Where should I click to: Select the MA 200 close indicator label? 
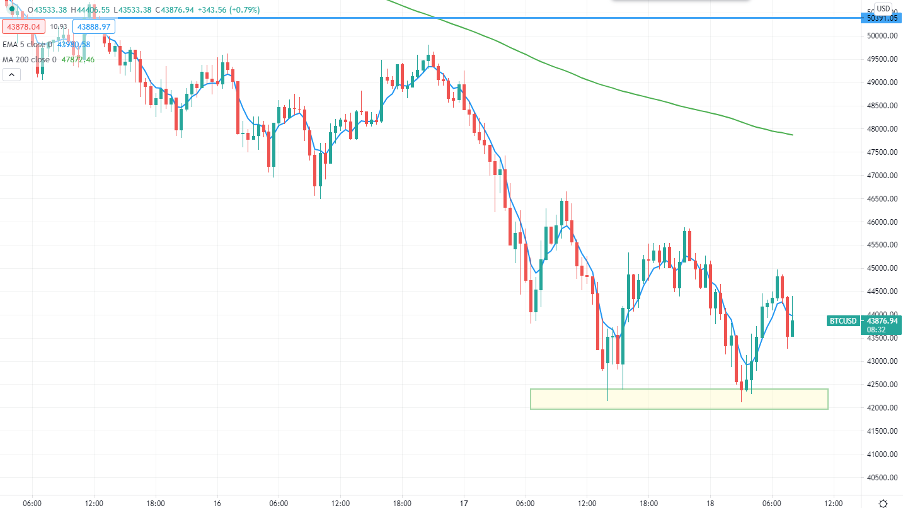[29, 59]
